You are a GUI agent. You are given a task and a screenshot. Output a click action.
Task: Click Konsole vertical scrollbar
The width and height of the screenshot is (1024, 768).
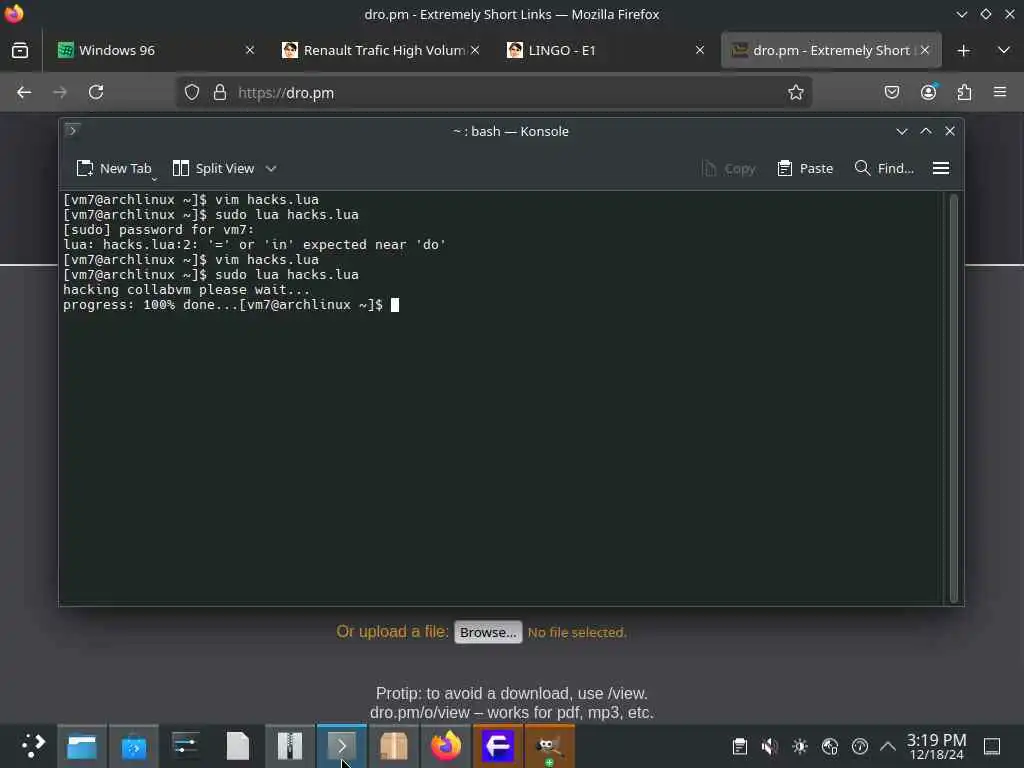[x=953, y=398]
